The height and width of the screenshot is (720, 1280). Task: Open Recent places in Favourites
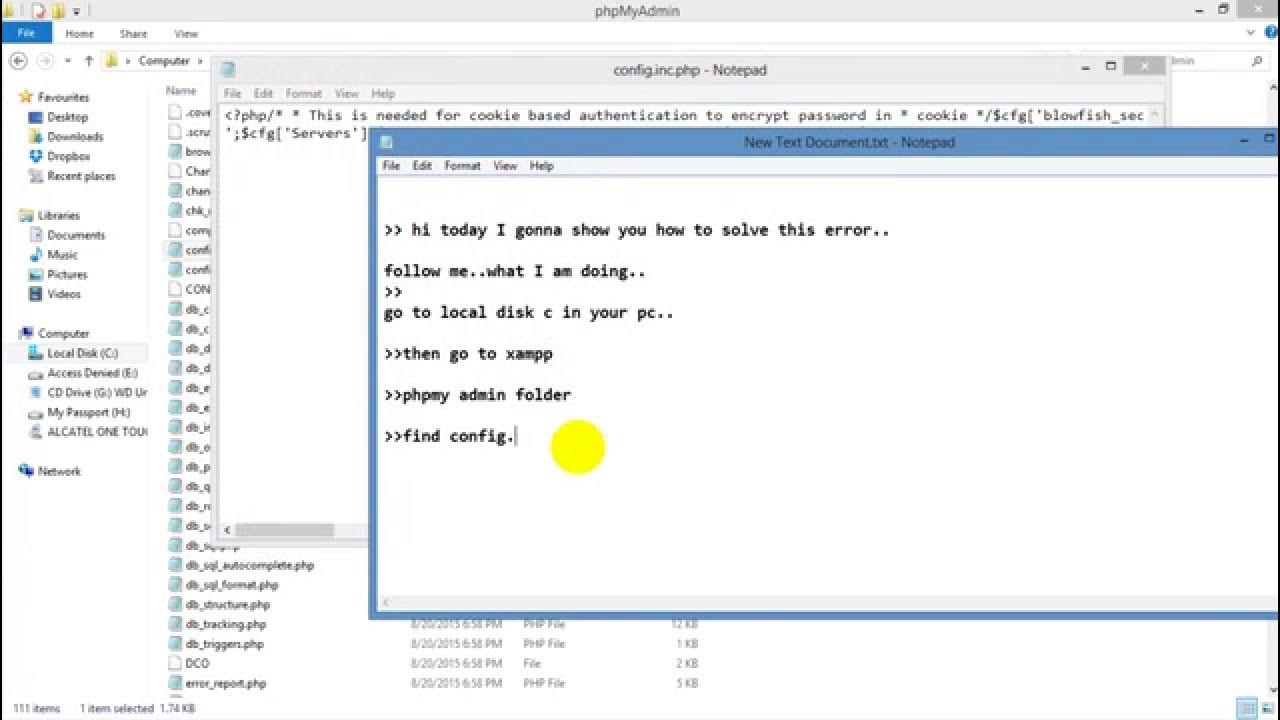81,176
